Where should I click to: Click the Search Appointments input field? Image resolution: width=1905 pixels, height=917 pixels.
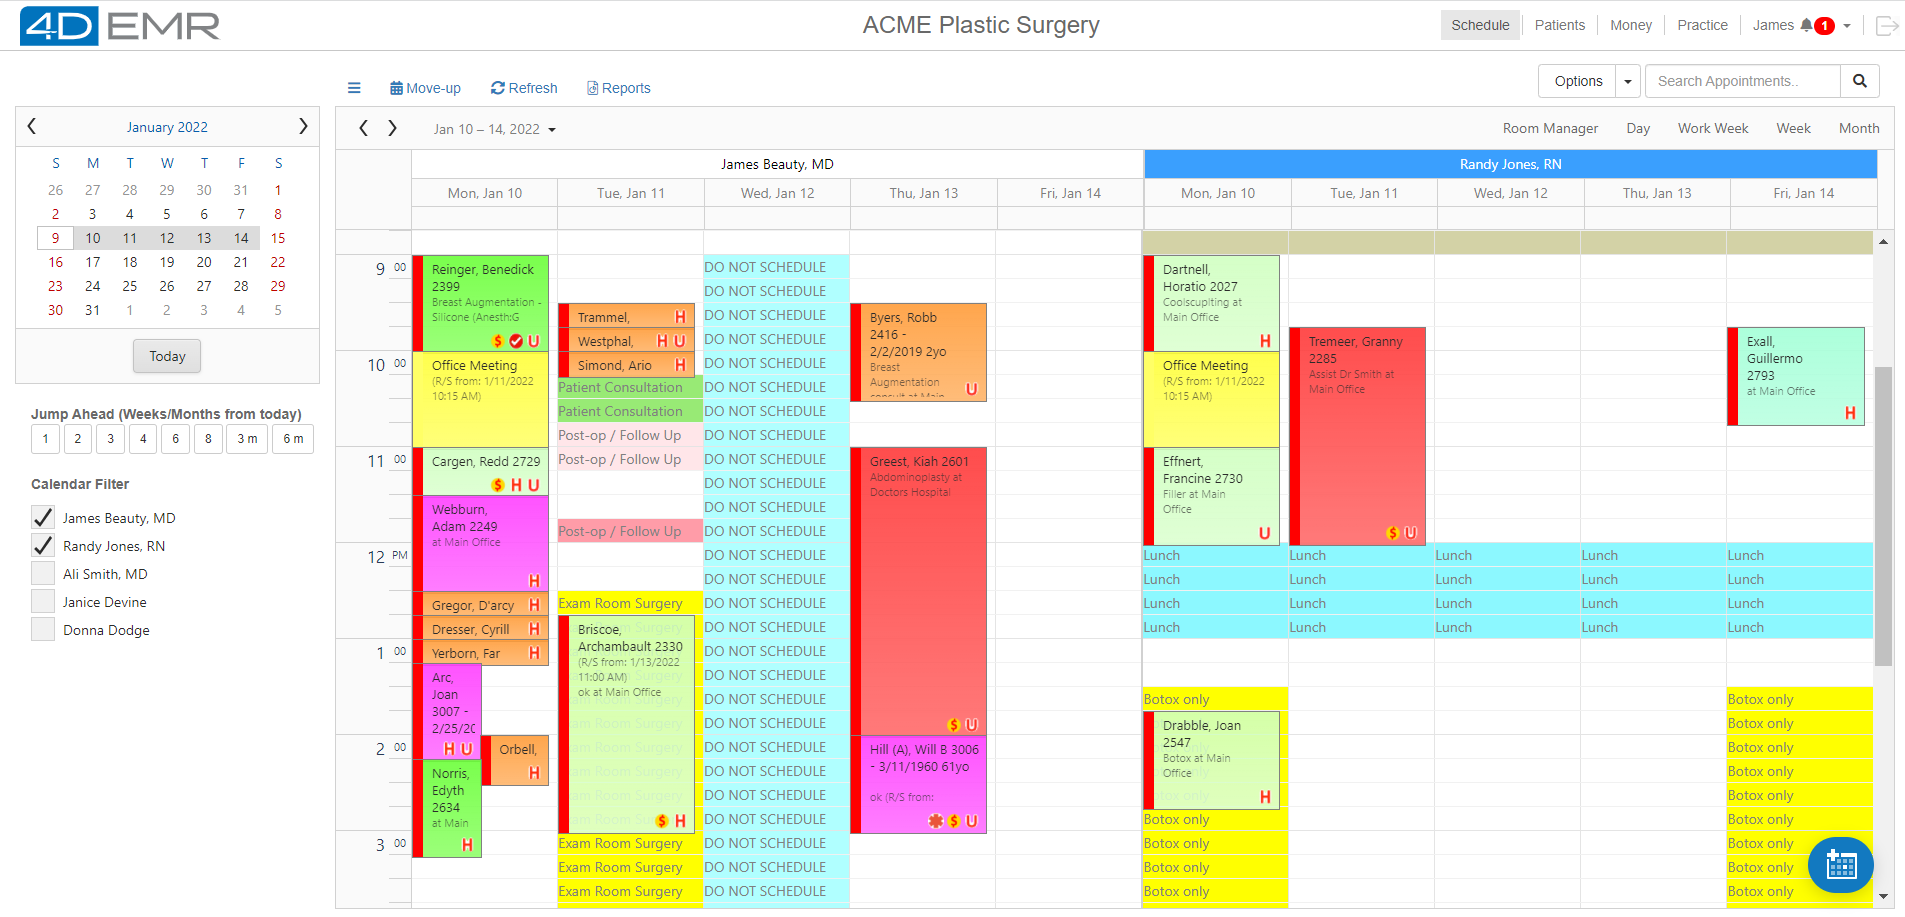click(x=1743, y=81)
